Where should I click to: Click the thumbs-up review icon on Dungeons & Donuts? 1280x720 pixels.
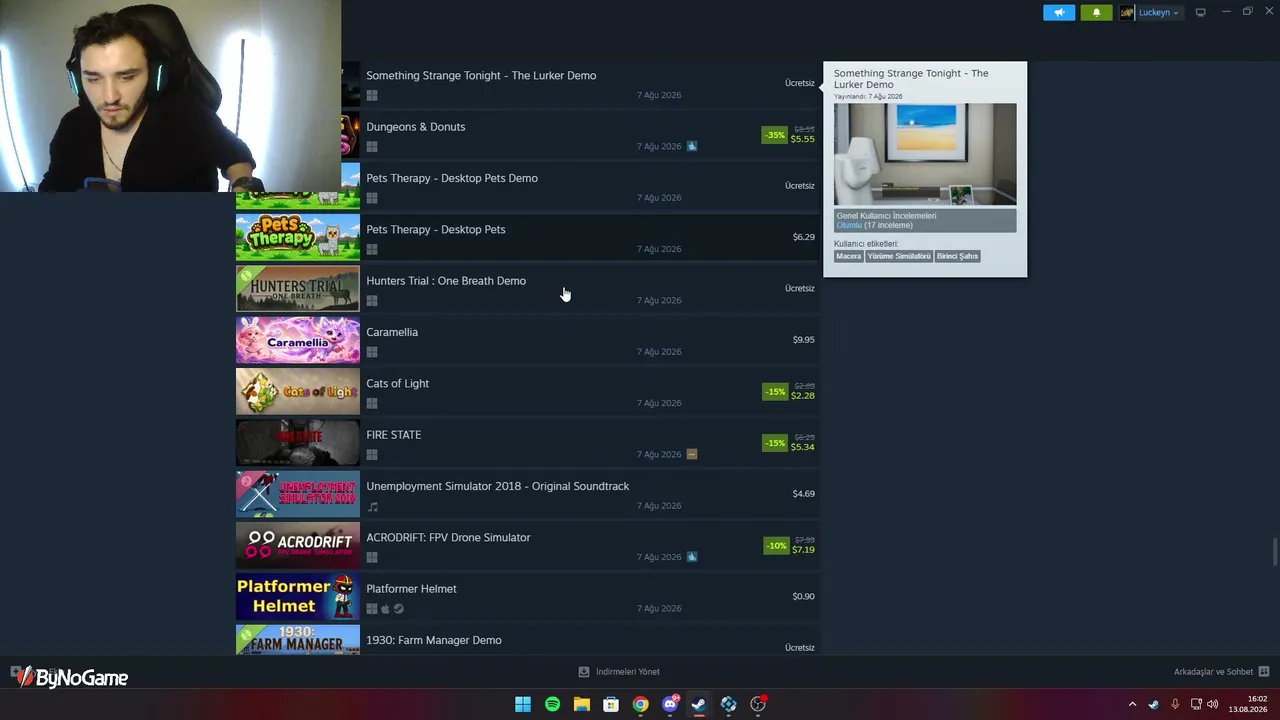coord(691,146)
